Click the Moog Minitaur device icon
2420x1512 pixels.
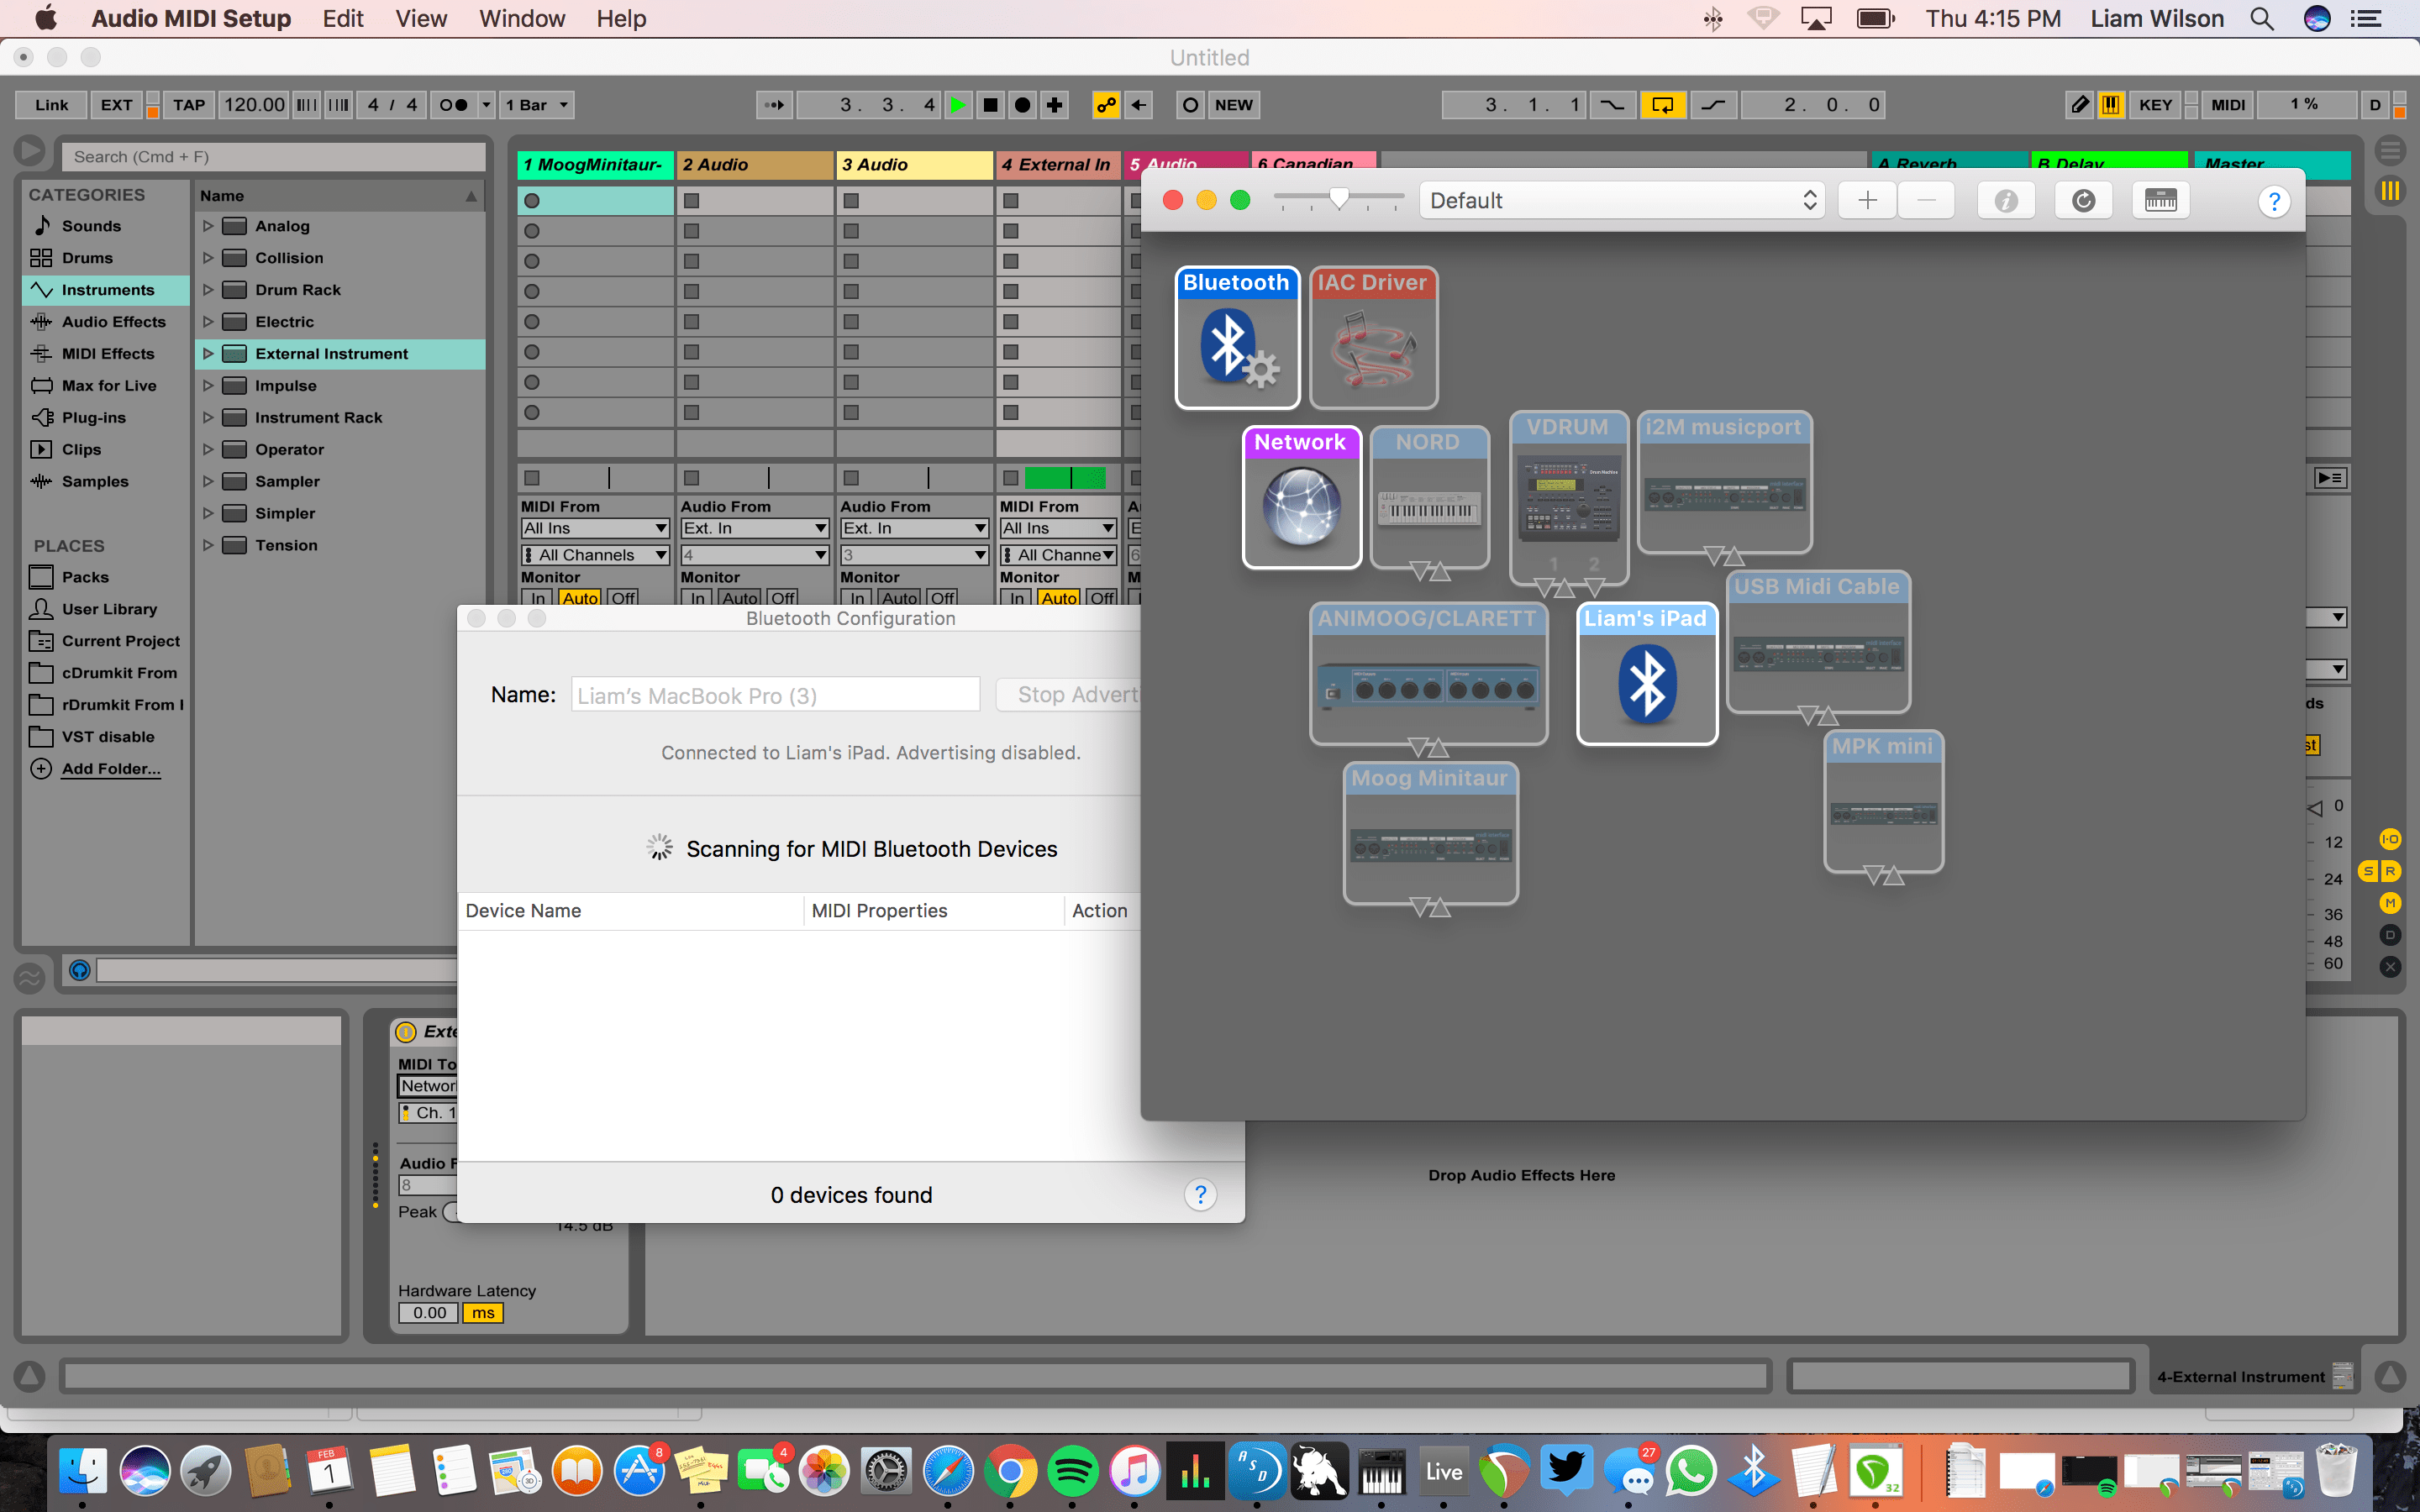1429,835
